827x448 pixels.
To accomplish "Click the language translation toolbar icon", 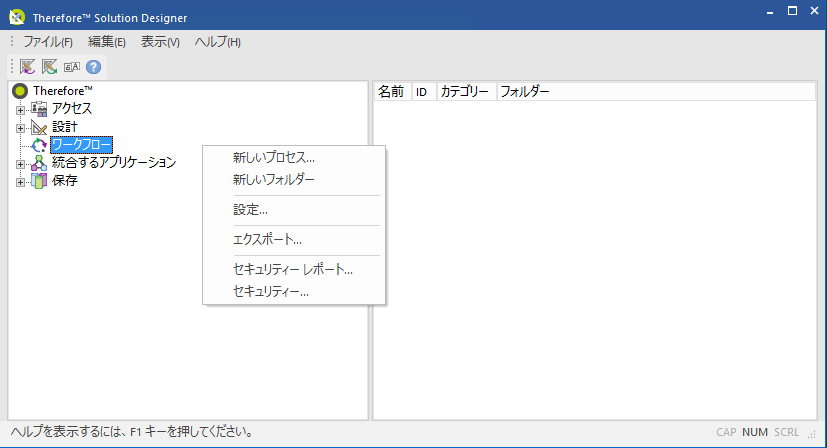I will click(72, 67).
